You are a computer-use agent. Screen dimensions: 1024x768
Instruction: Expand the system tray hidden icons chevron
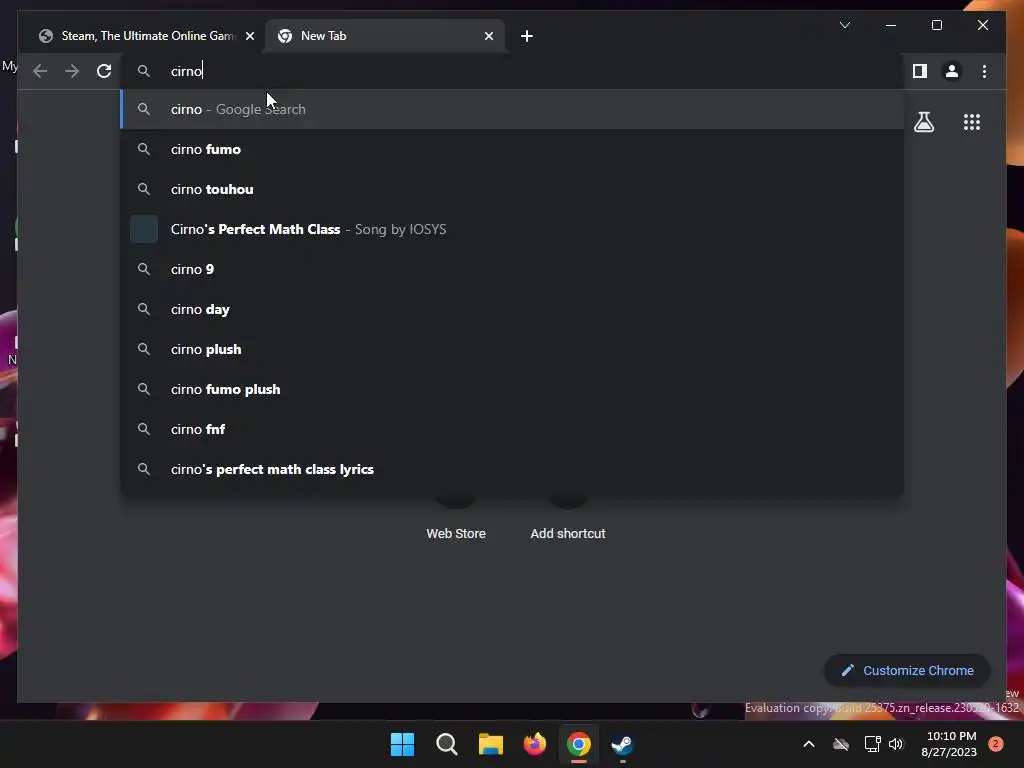808,744
